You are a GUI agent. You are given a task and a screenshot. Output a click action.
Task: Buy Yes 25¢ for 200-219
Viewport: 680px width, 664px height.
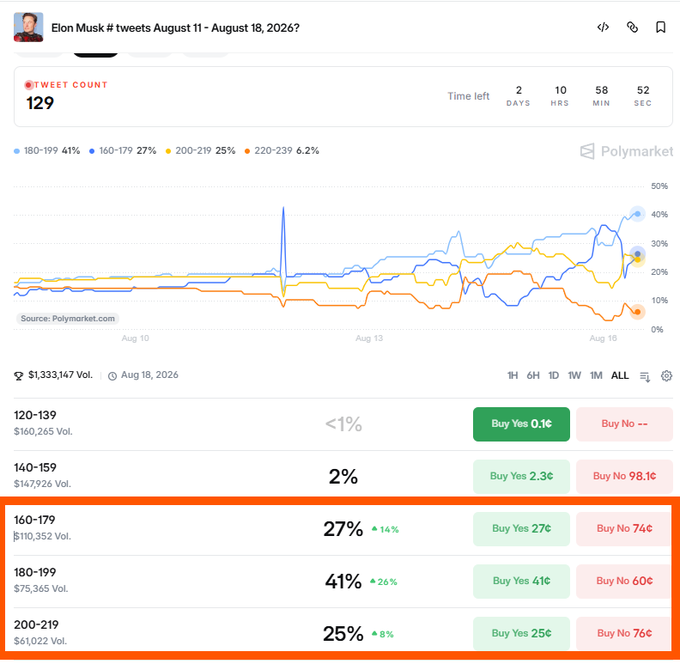521,633
